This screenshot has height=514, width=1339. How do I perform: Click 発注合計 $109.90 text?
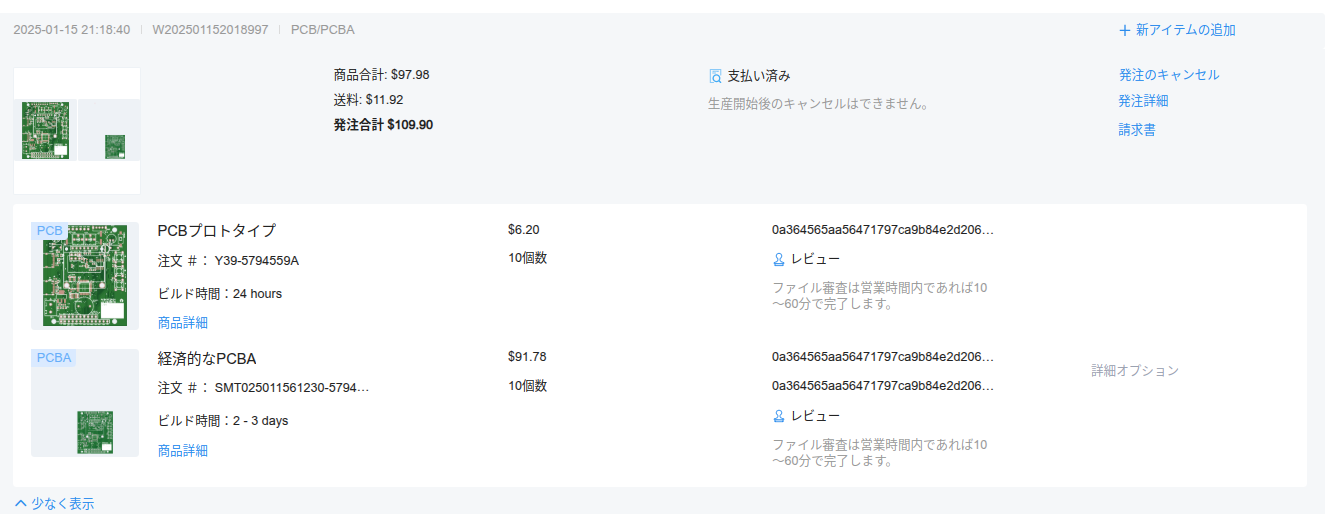pyautogui.click(x=384, y=125)
